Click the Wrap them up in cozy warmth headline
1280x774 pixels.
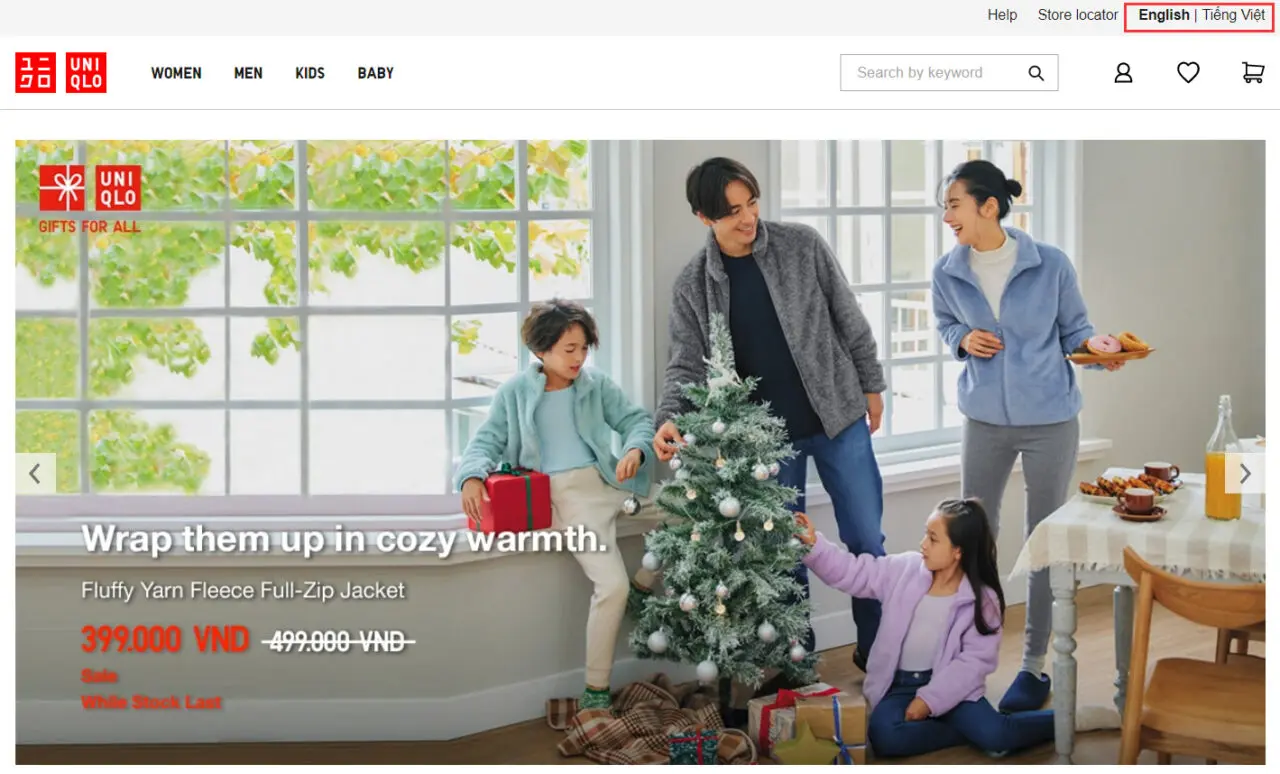(x=344, y=540)
